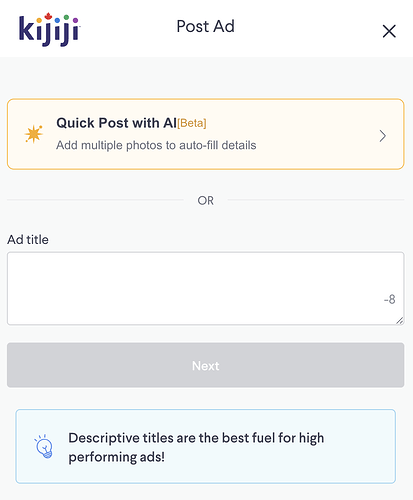Click the Ad title field label
Screen dimensions: 413x500
pyautogui.click(x=28, y=240)
